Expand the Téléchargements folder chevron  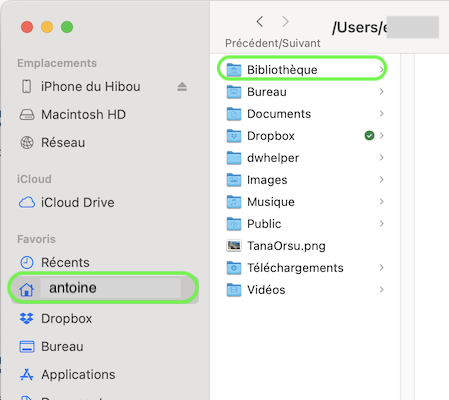click(381, 267)
